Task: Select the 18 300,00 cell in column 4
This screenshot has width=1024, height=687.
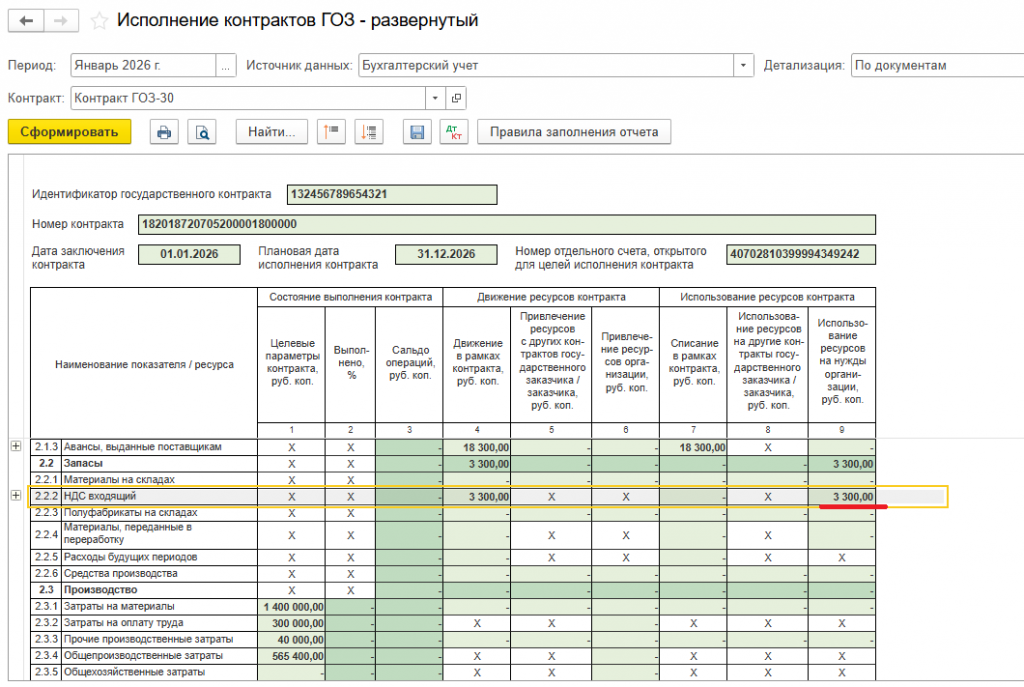Action: point(477,447)
